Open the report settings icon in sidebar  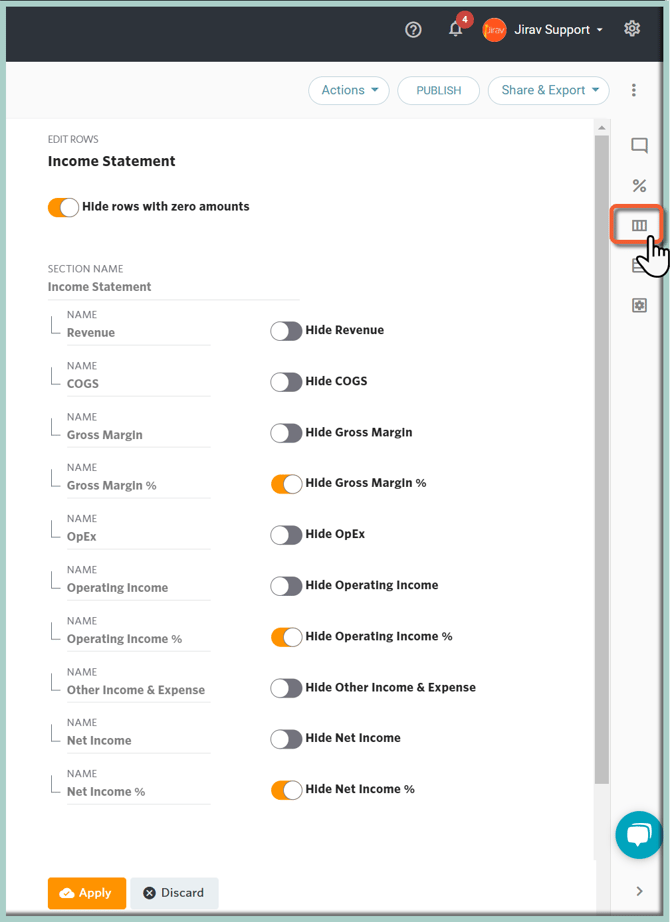639,305
